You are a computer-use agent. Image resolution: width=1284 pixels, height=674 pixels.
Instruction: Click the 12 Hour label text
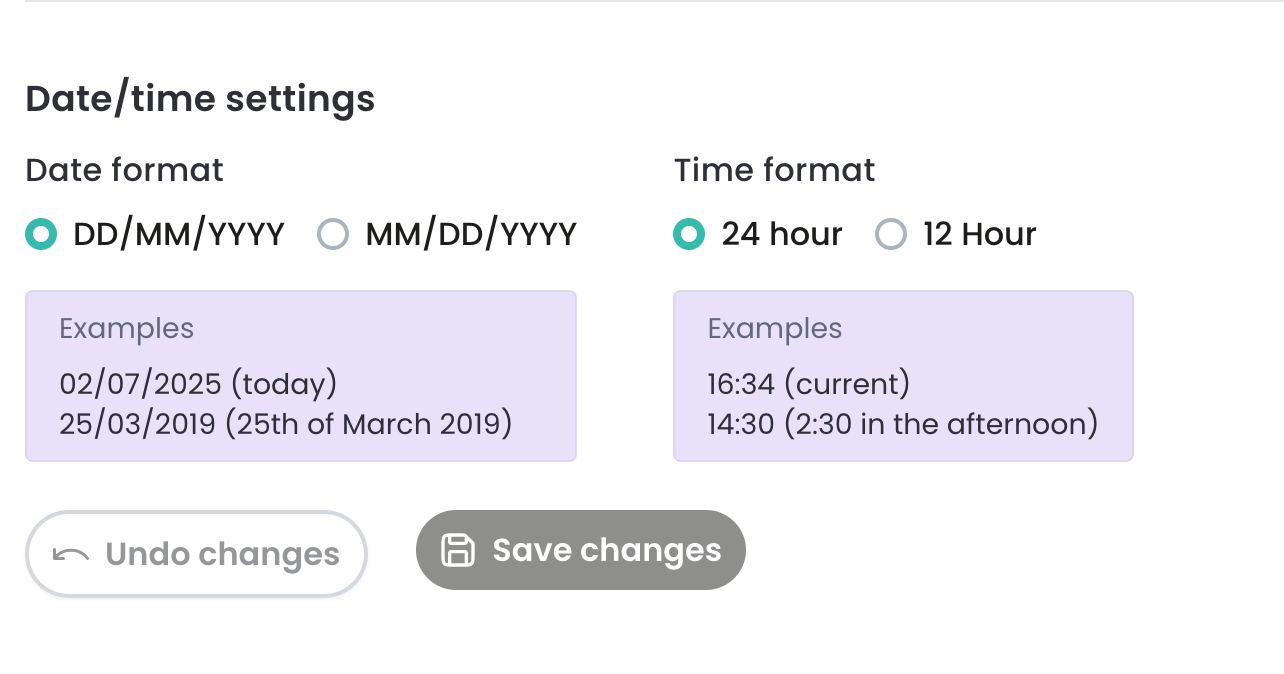(x=979, y=235)
